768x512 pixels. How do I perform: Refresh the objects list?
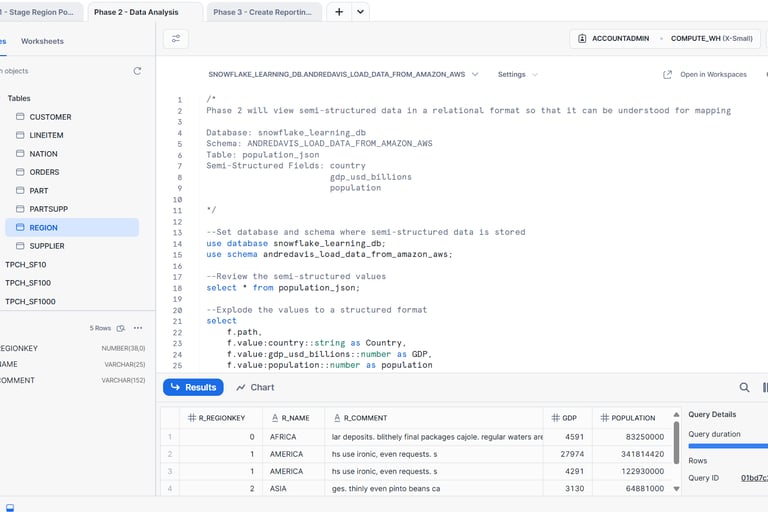click(x=137, y=71)
